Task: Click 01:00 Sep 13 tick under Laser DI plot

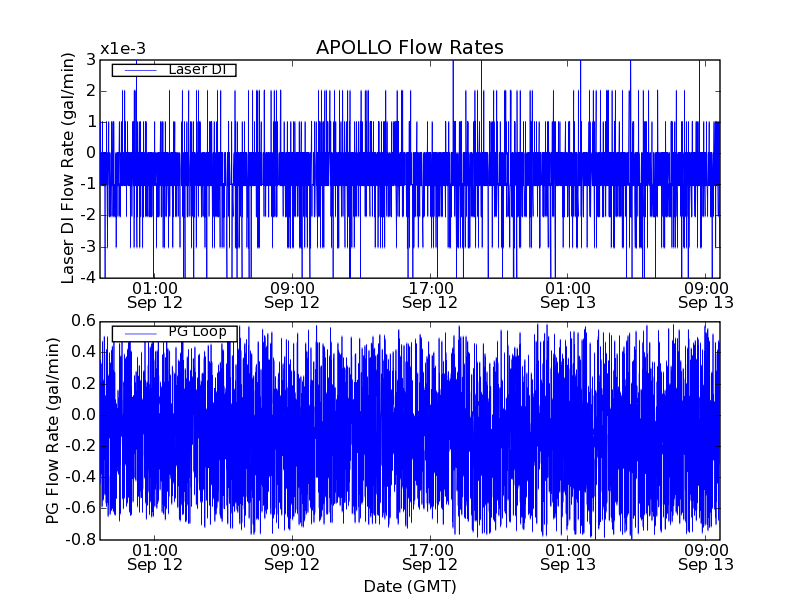Action: [568, 295]
